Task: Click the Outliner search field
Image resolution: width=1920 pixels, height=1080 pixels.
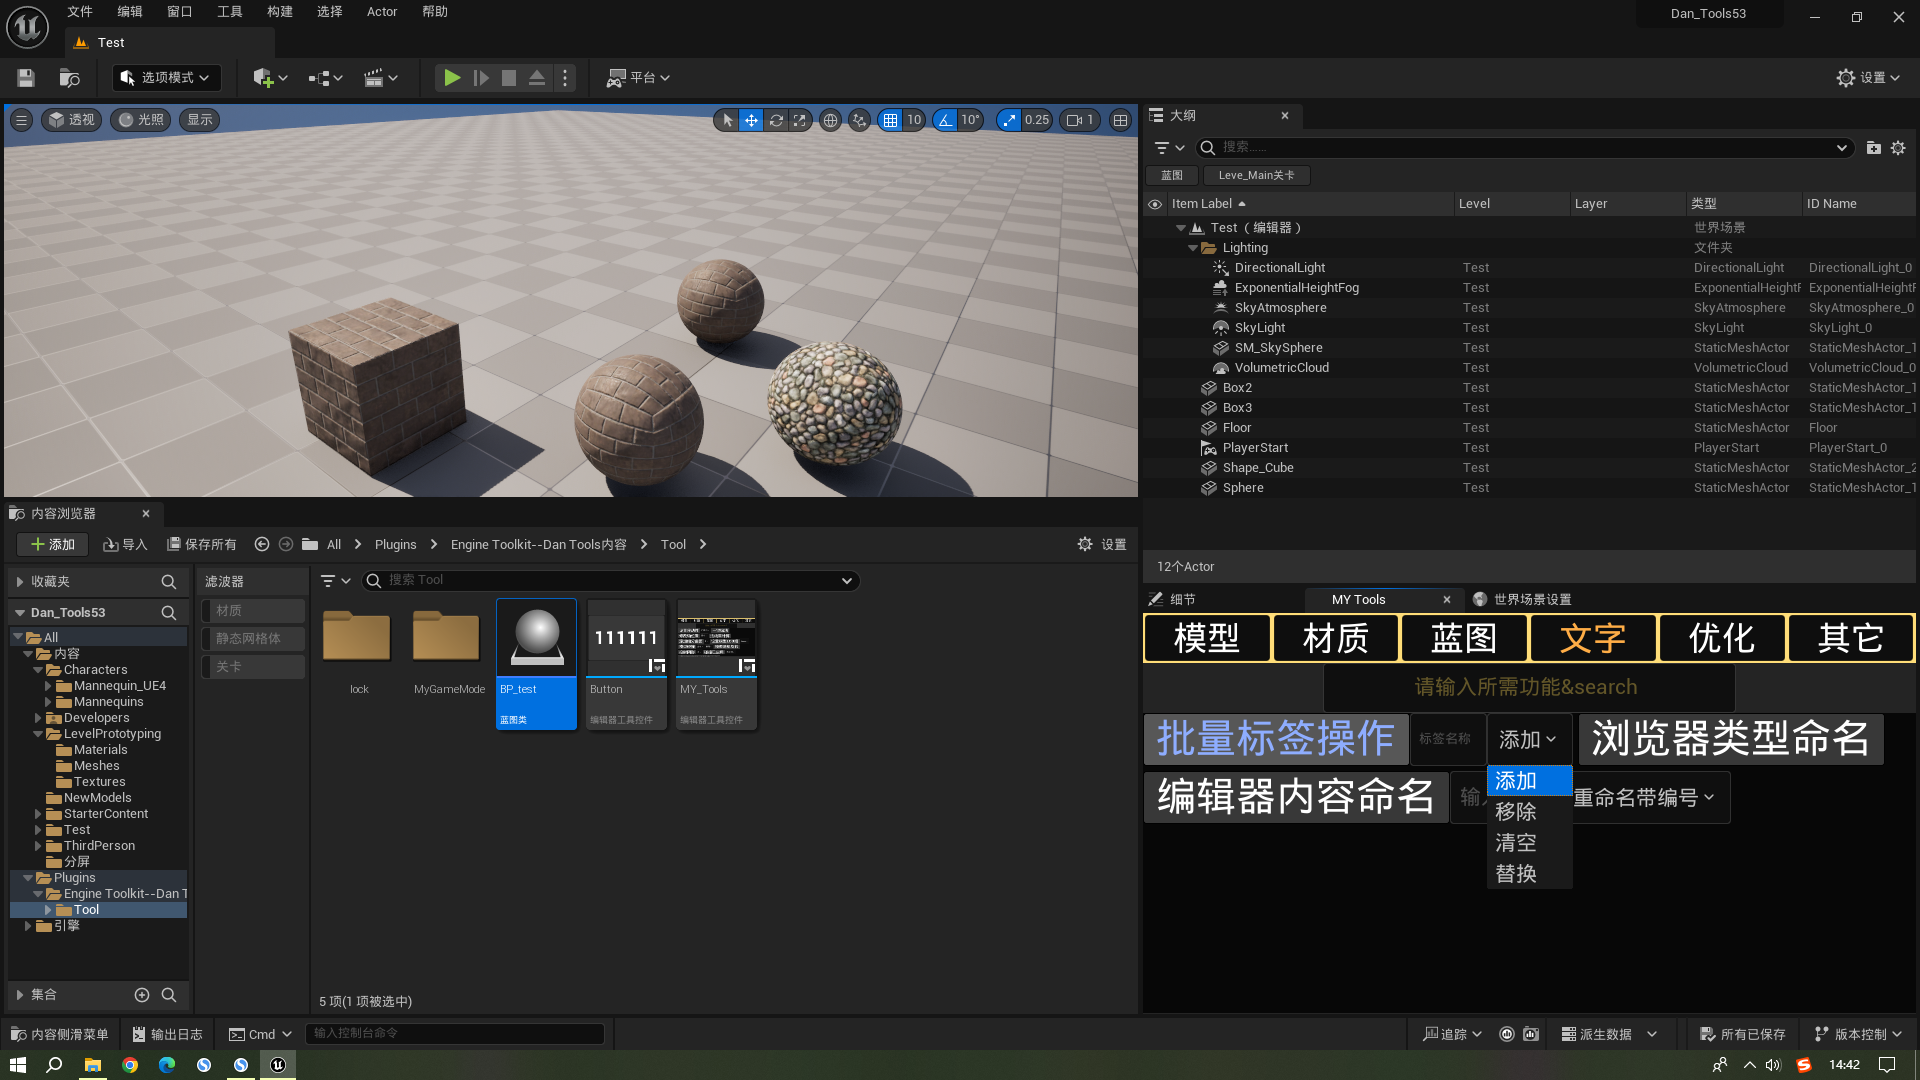Action: coord(1524,148)
